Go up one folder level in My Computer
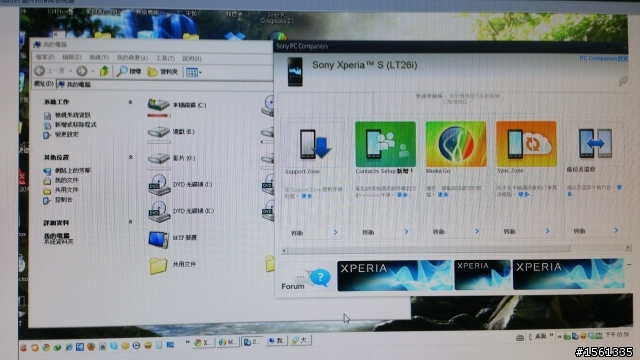The height and width of the screenshot is (360, 640). click(x=104, y=71)
